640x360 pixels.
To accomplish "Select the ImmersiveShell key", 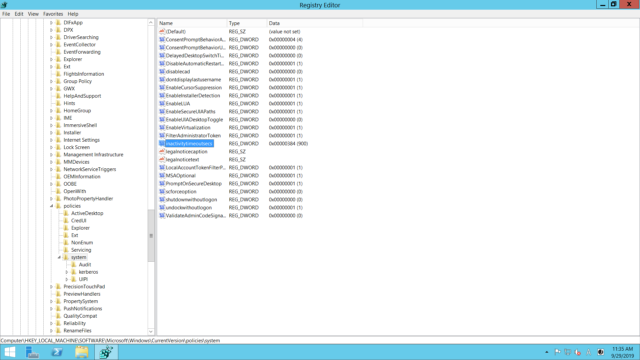I will (x=80, y=125).
